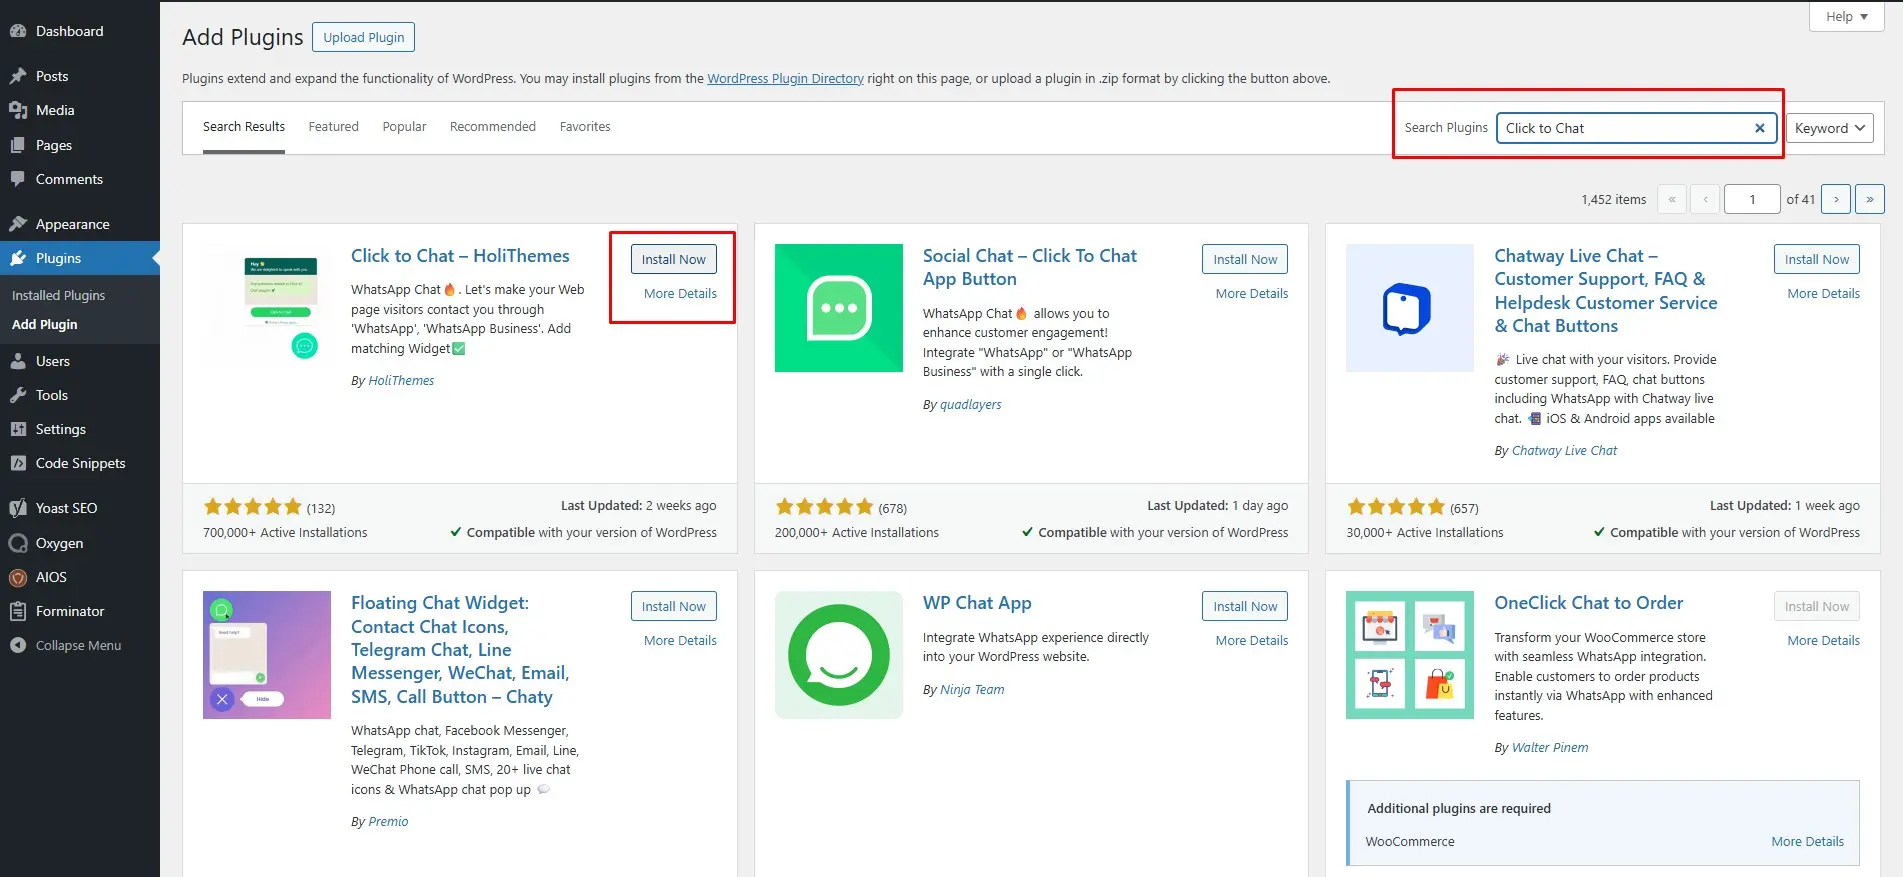1903x877 pixels.
Task: Click the AIOS shield icon
Action: [x=18, y=577]
